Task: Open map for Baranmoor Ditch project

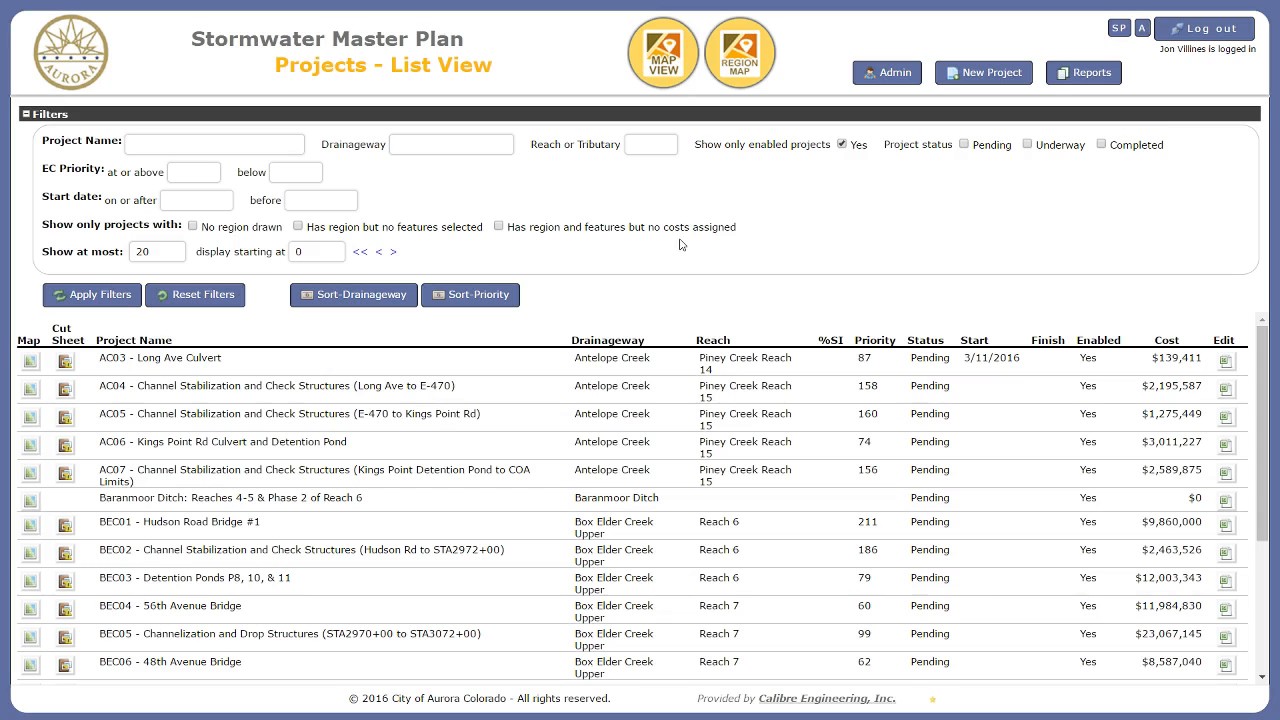Action: tap(30, 501)
